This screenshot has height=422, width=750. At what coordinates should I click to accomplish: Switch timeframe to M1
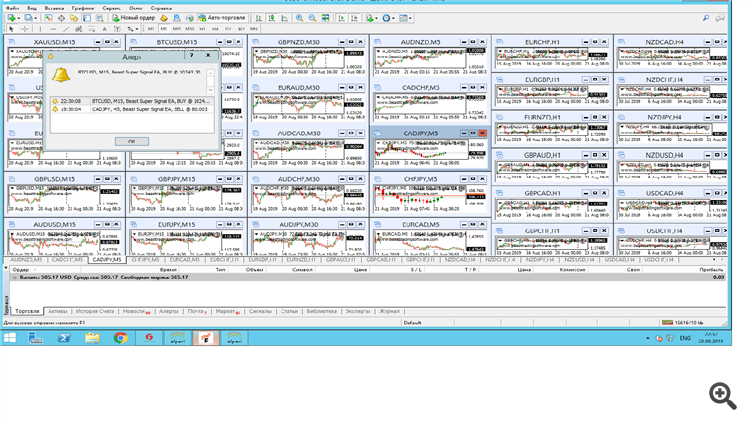pos(151,29)
